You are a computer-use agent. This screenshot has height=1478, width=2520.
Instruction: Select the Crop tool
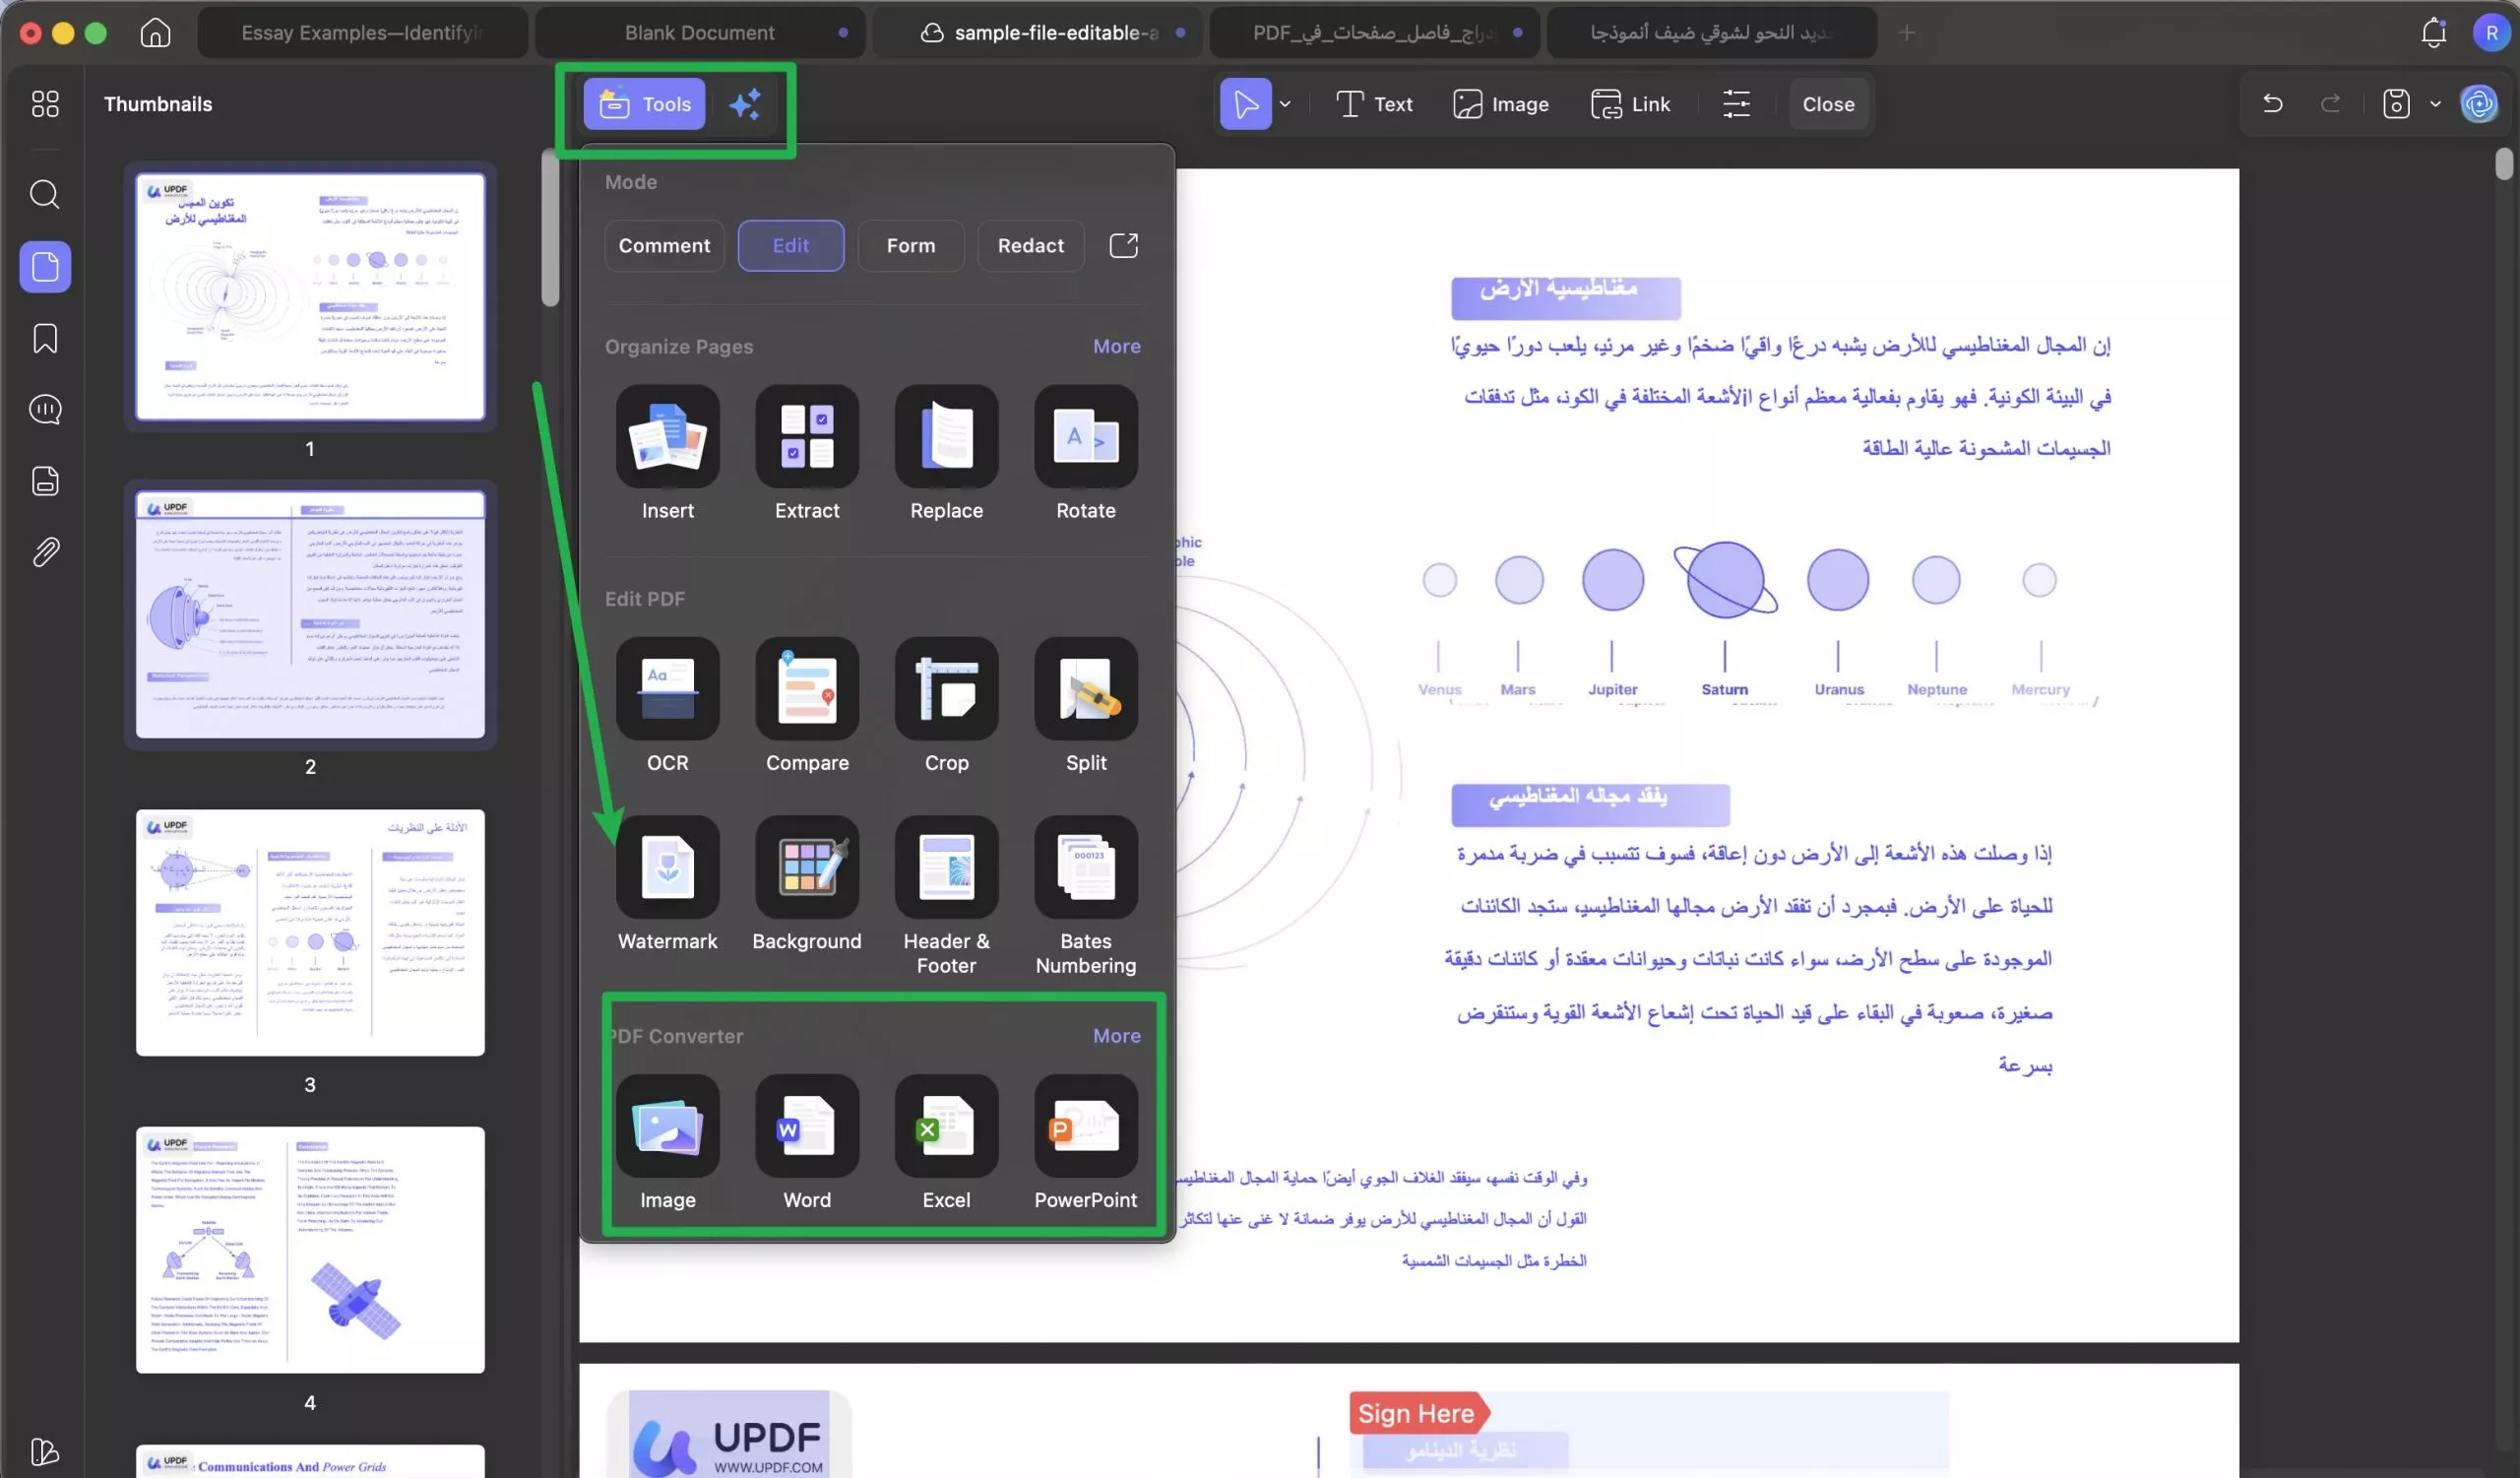tap(946, 706)
